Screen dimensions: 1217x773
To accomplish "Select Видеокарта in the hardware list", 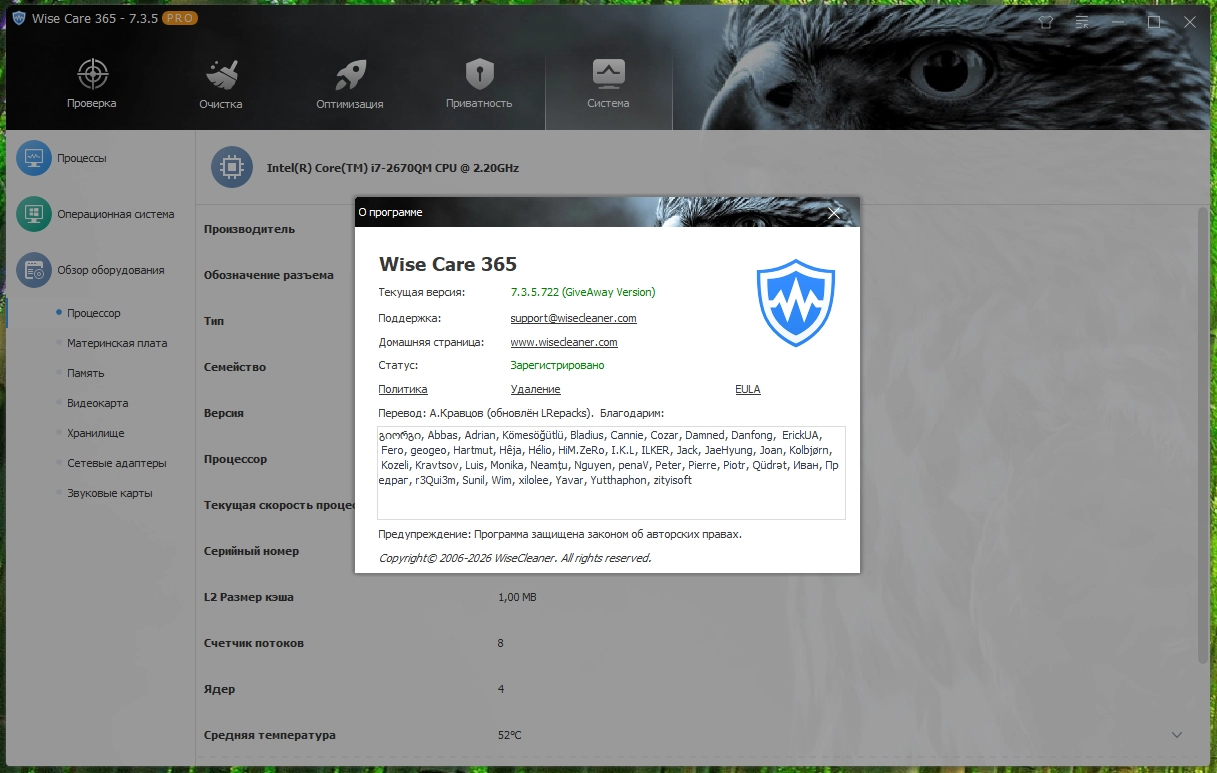I will coord(97,403).
